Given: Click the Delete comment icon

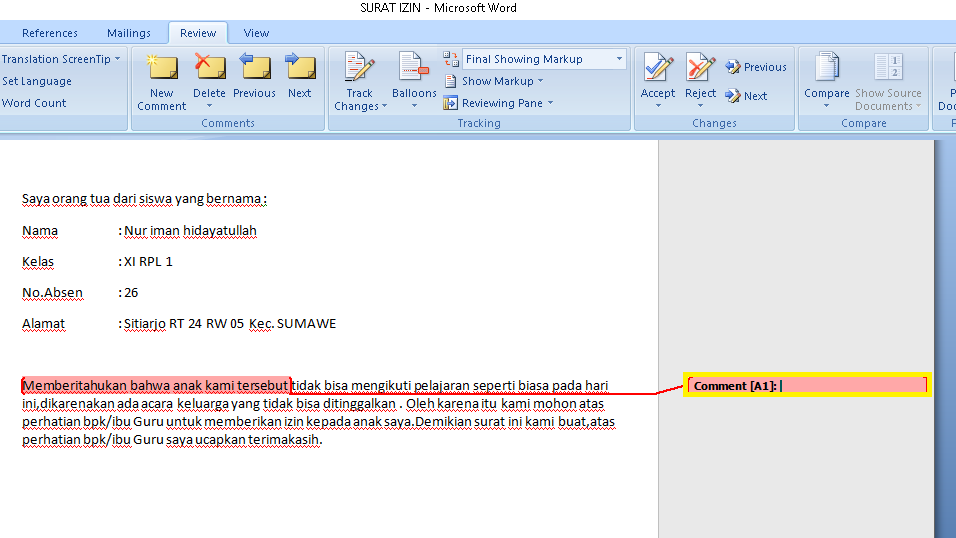Looking at the screenshot, I should tap(209, 69).
